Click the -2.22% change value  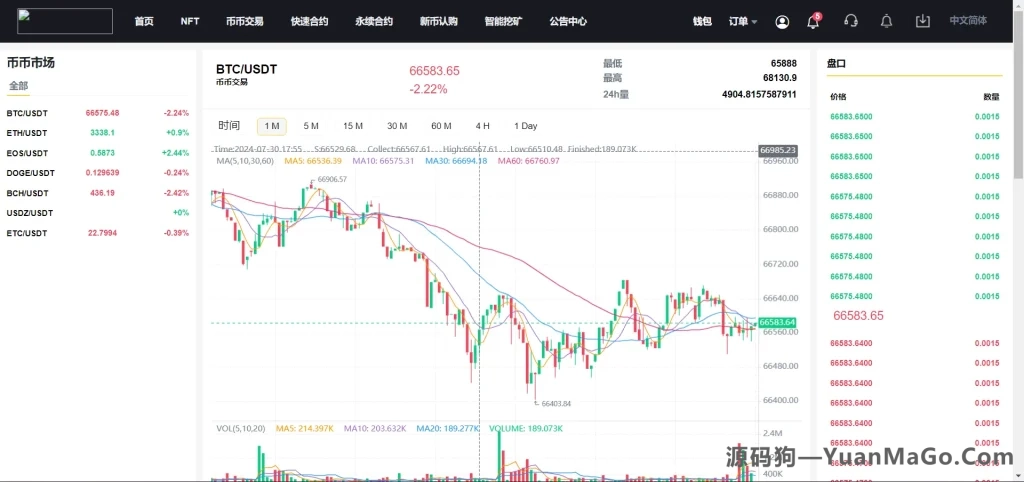click(428, 89)
